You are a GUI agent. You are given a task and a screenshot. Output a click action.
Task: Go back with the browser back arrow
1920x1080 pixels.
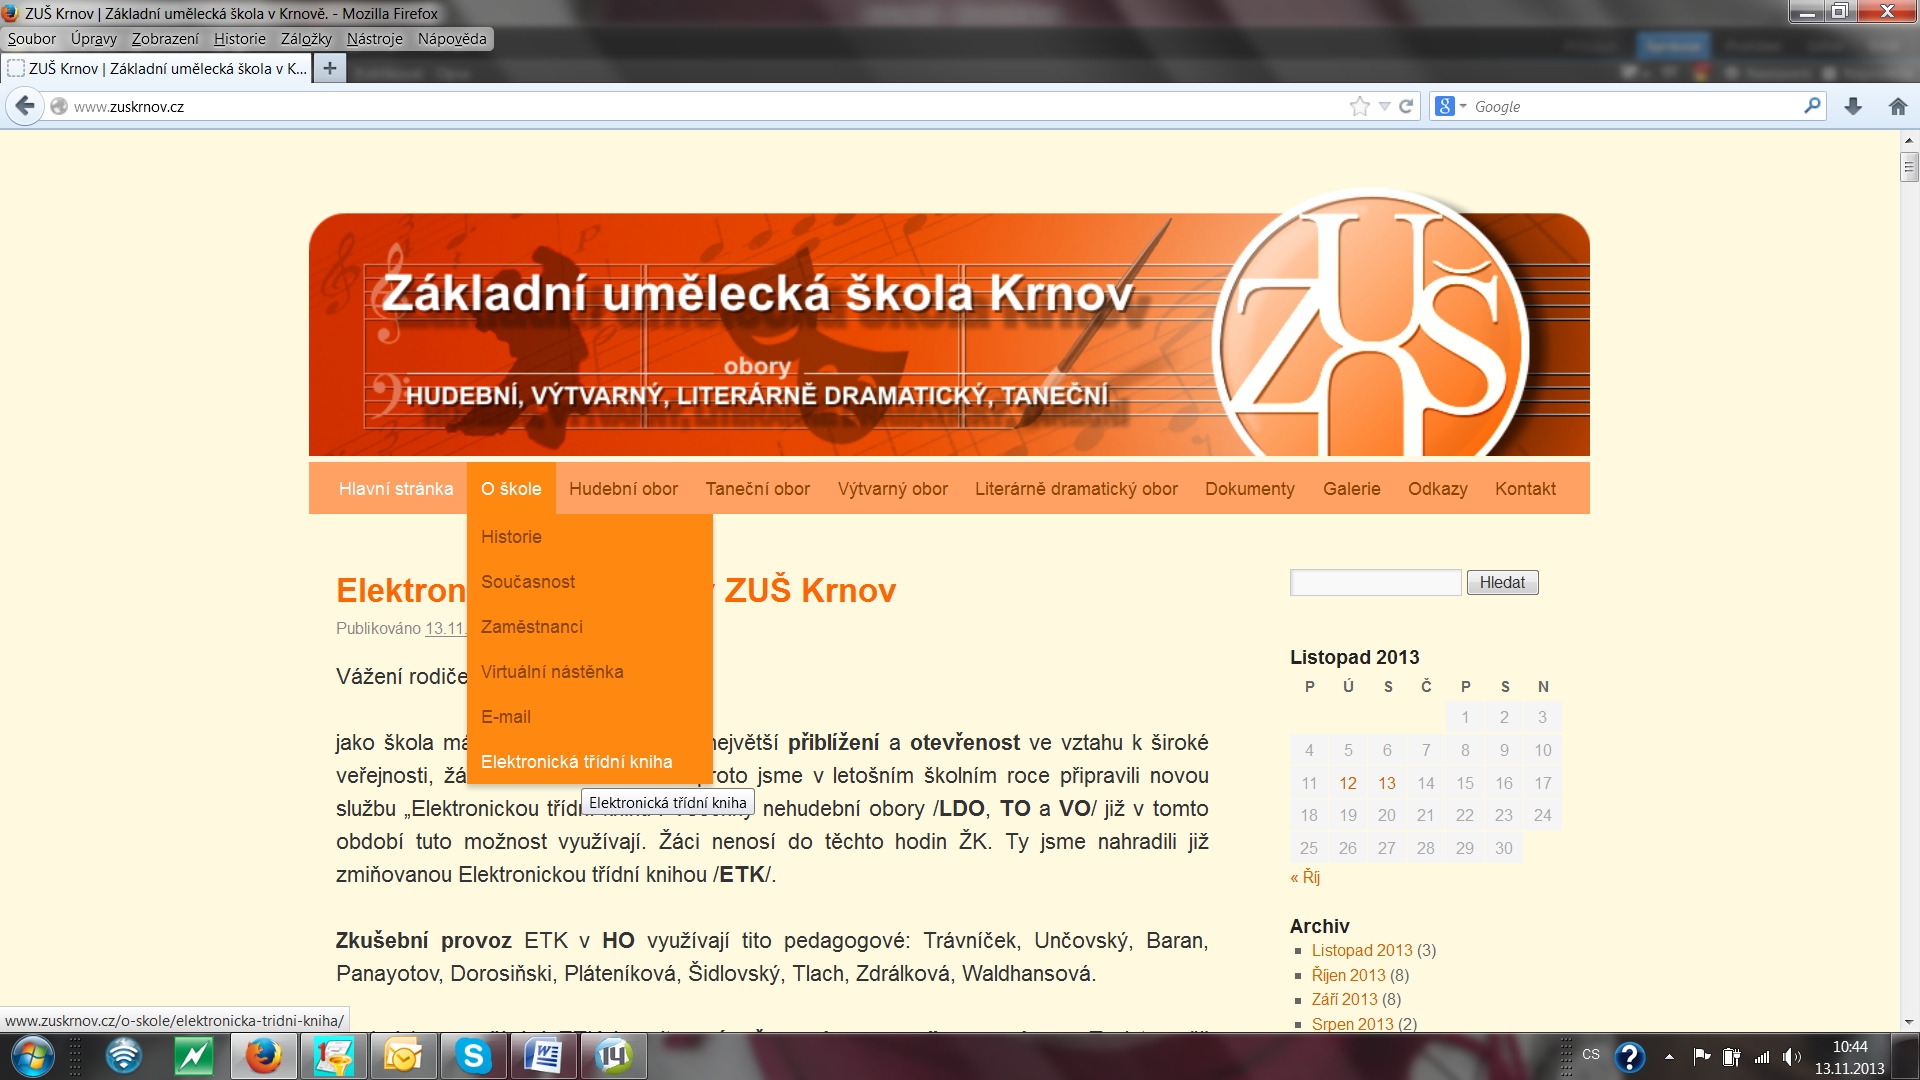pyautogui.click(x=25, y=106)
